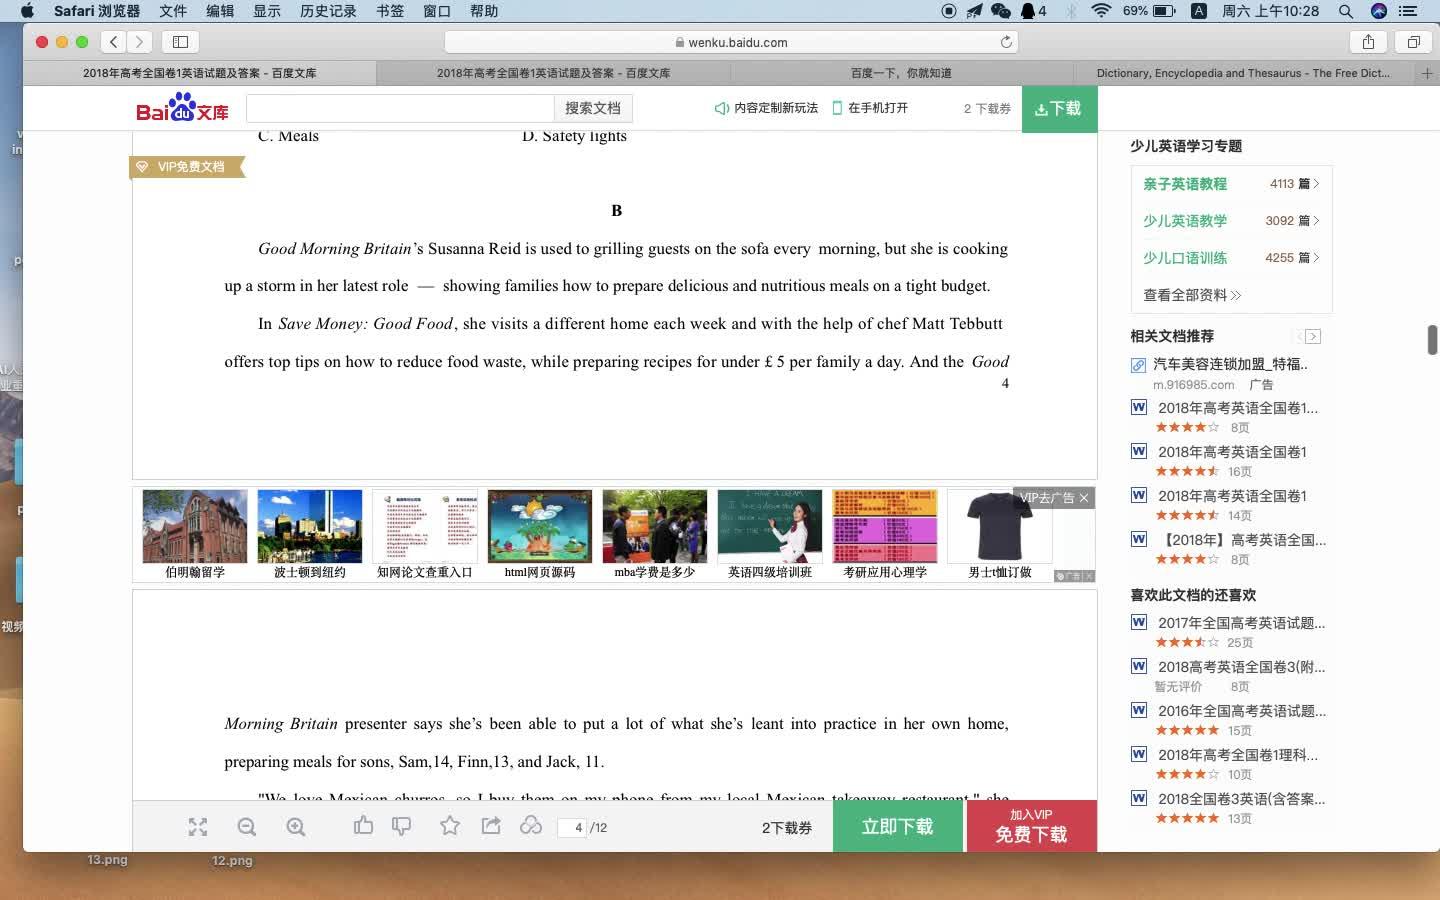Click the 立即下载 button

(898, 827)
